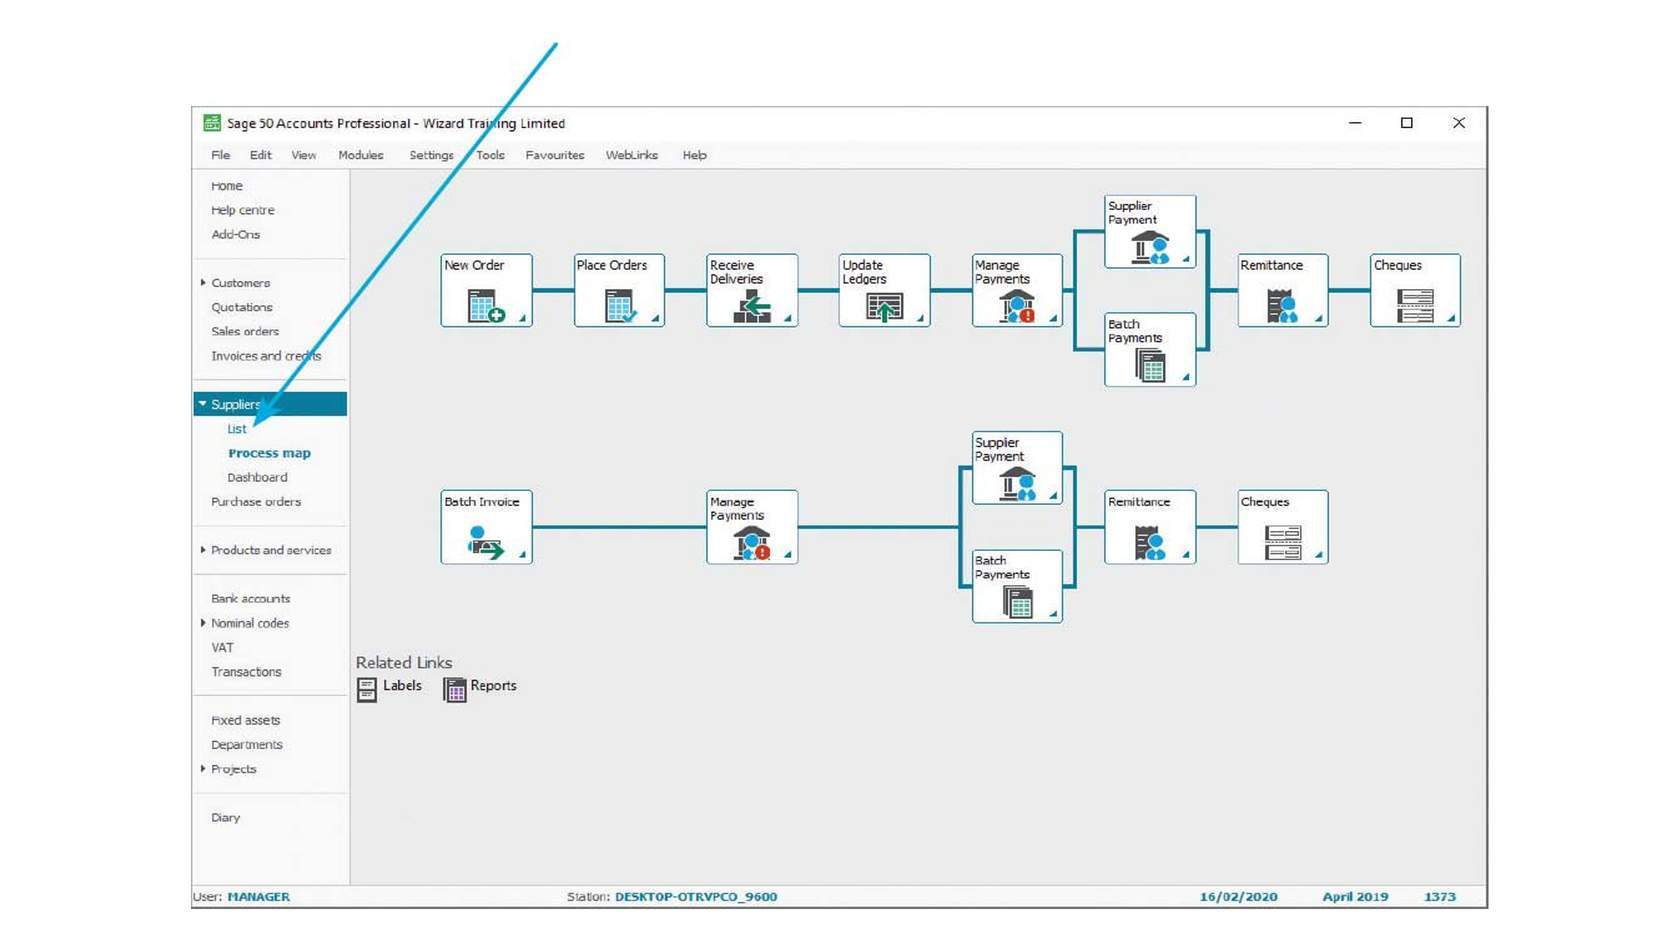Click the Sage app icon in title bar
This screenshot has width=1680, height=951.
[x=212, y=123]
